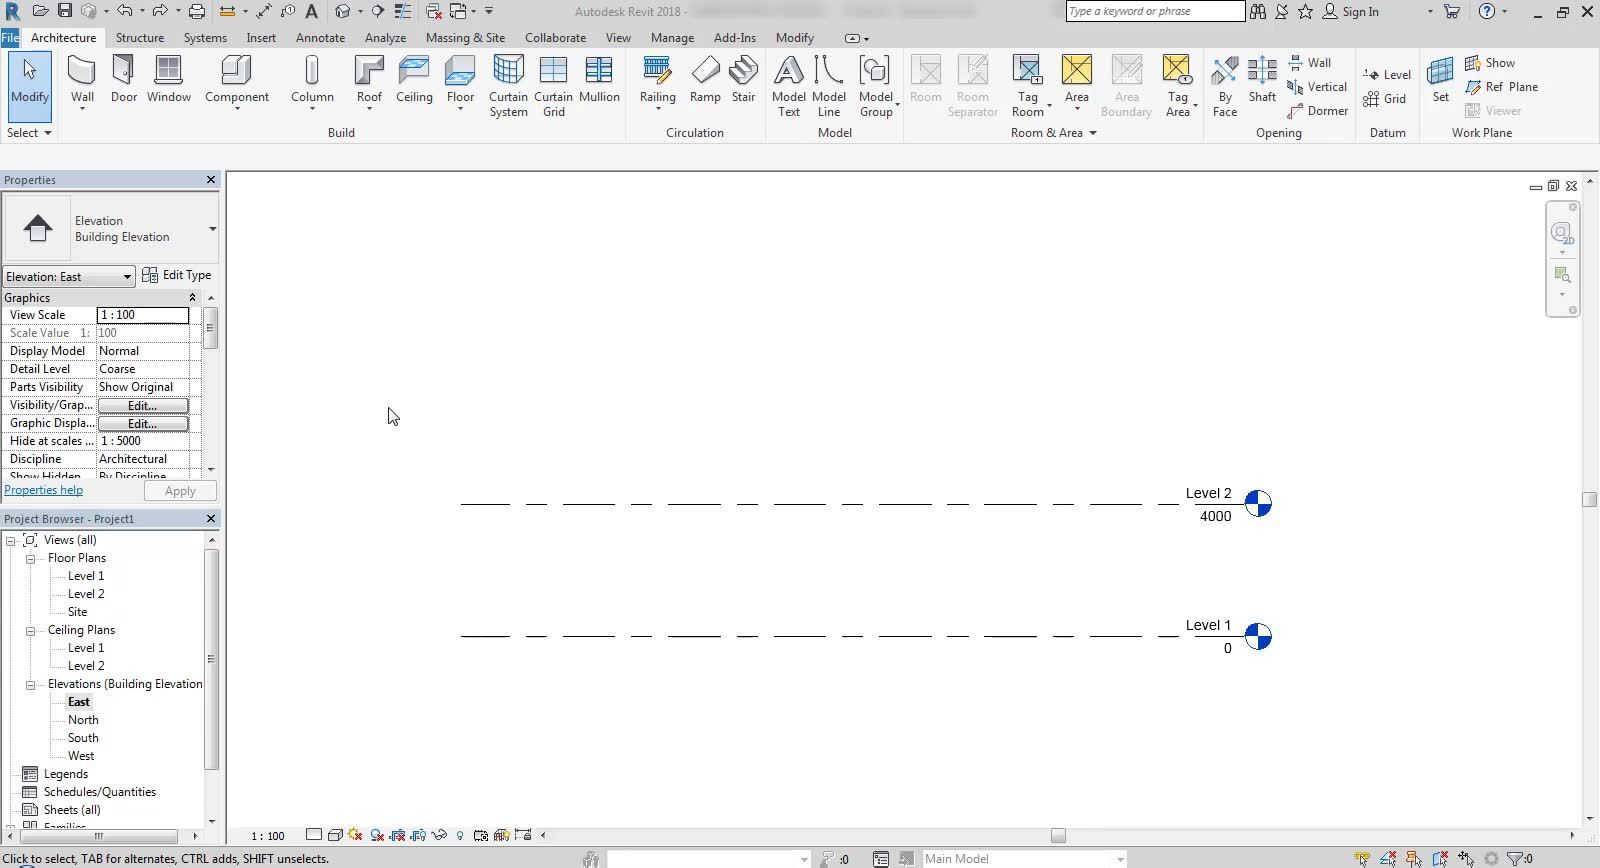1600x868 pixels.
Task: Pick the Window tool in Build panel
Action: point(168,80)
